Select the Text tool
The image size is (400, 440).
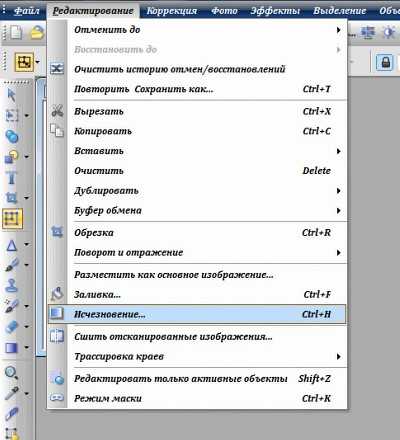click(12, 177)
